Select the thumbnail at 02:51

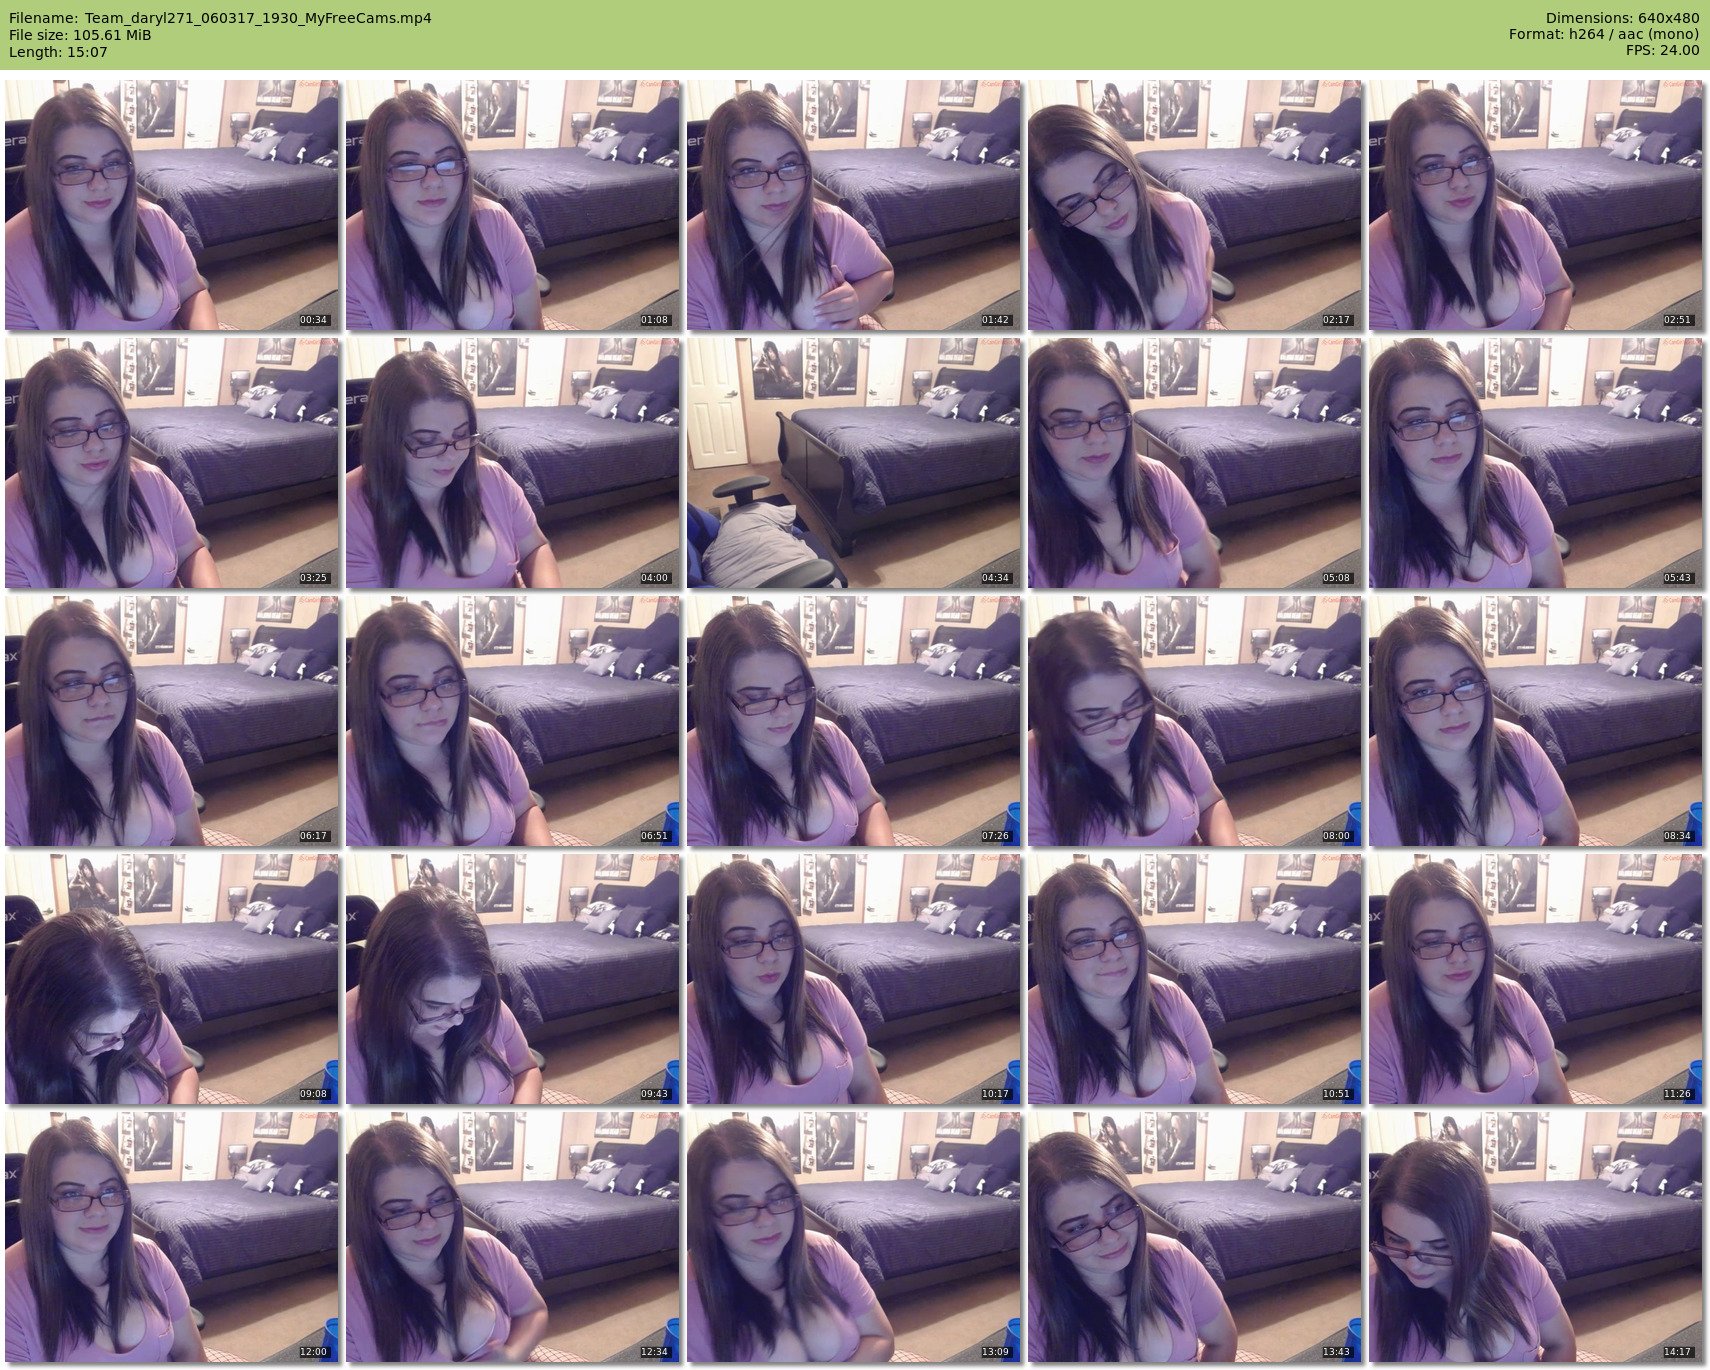click(x=1536, y=205)
